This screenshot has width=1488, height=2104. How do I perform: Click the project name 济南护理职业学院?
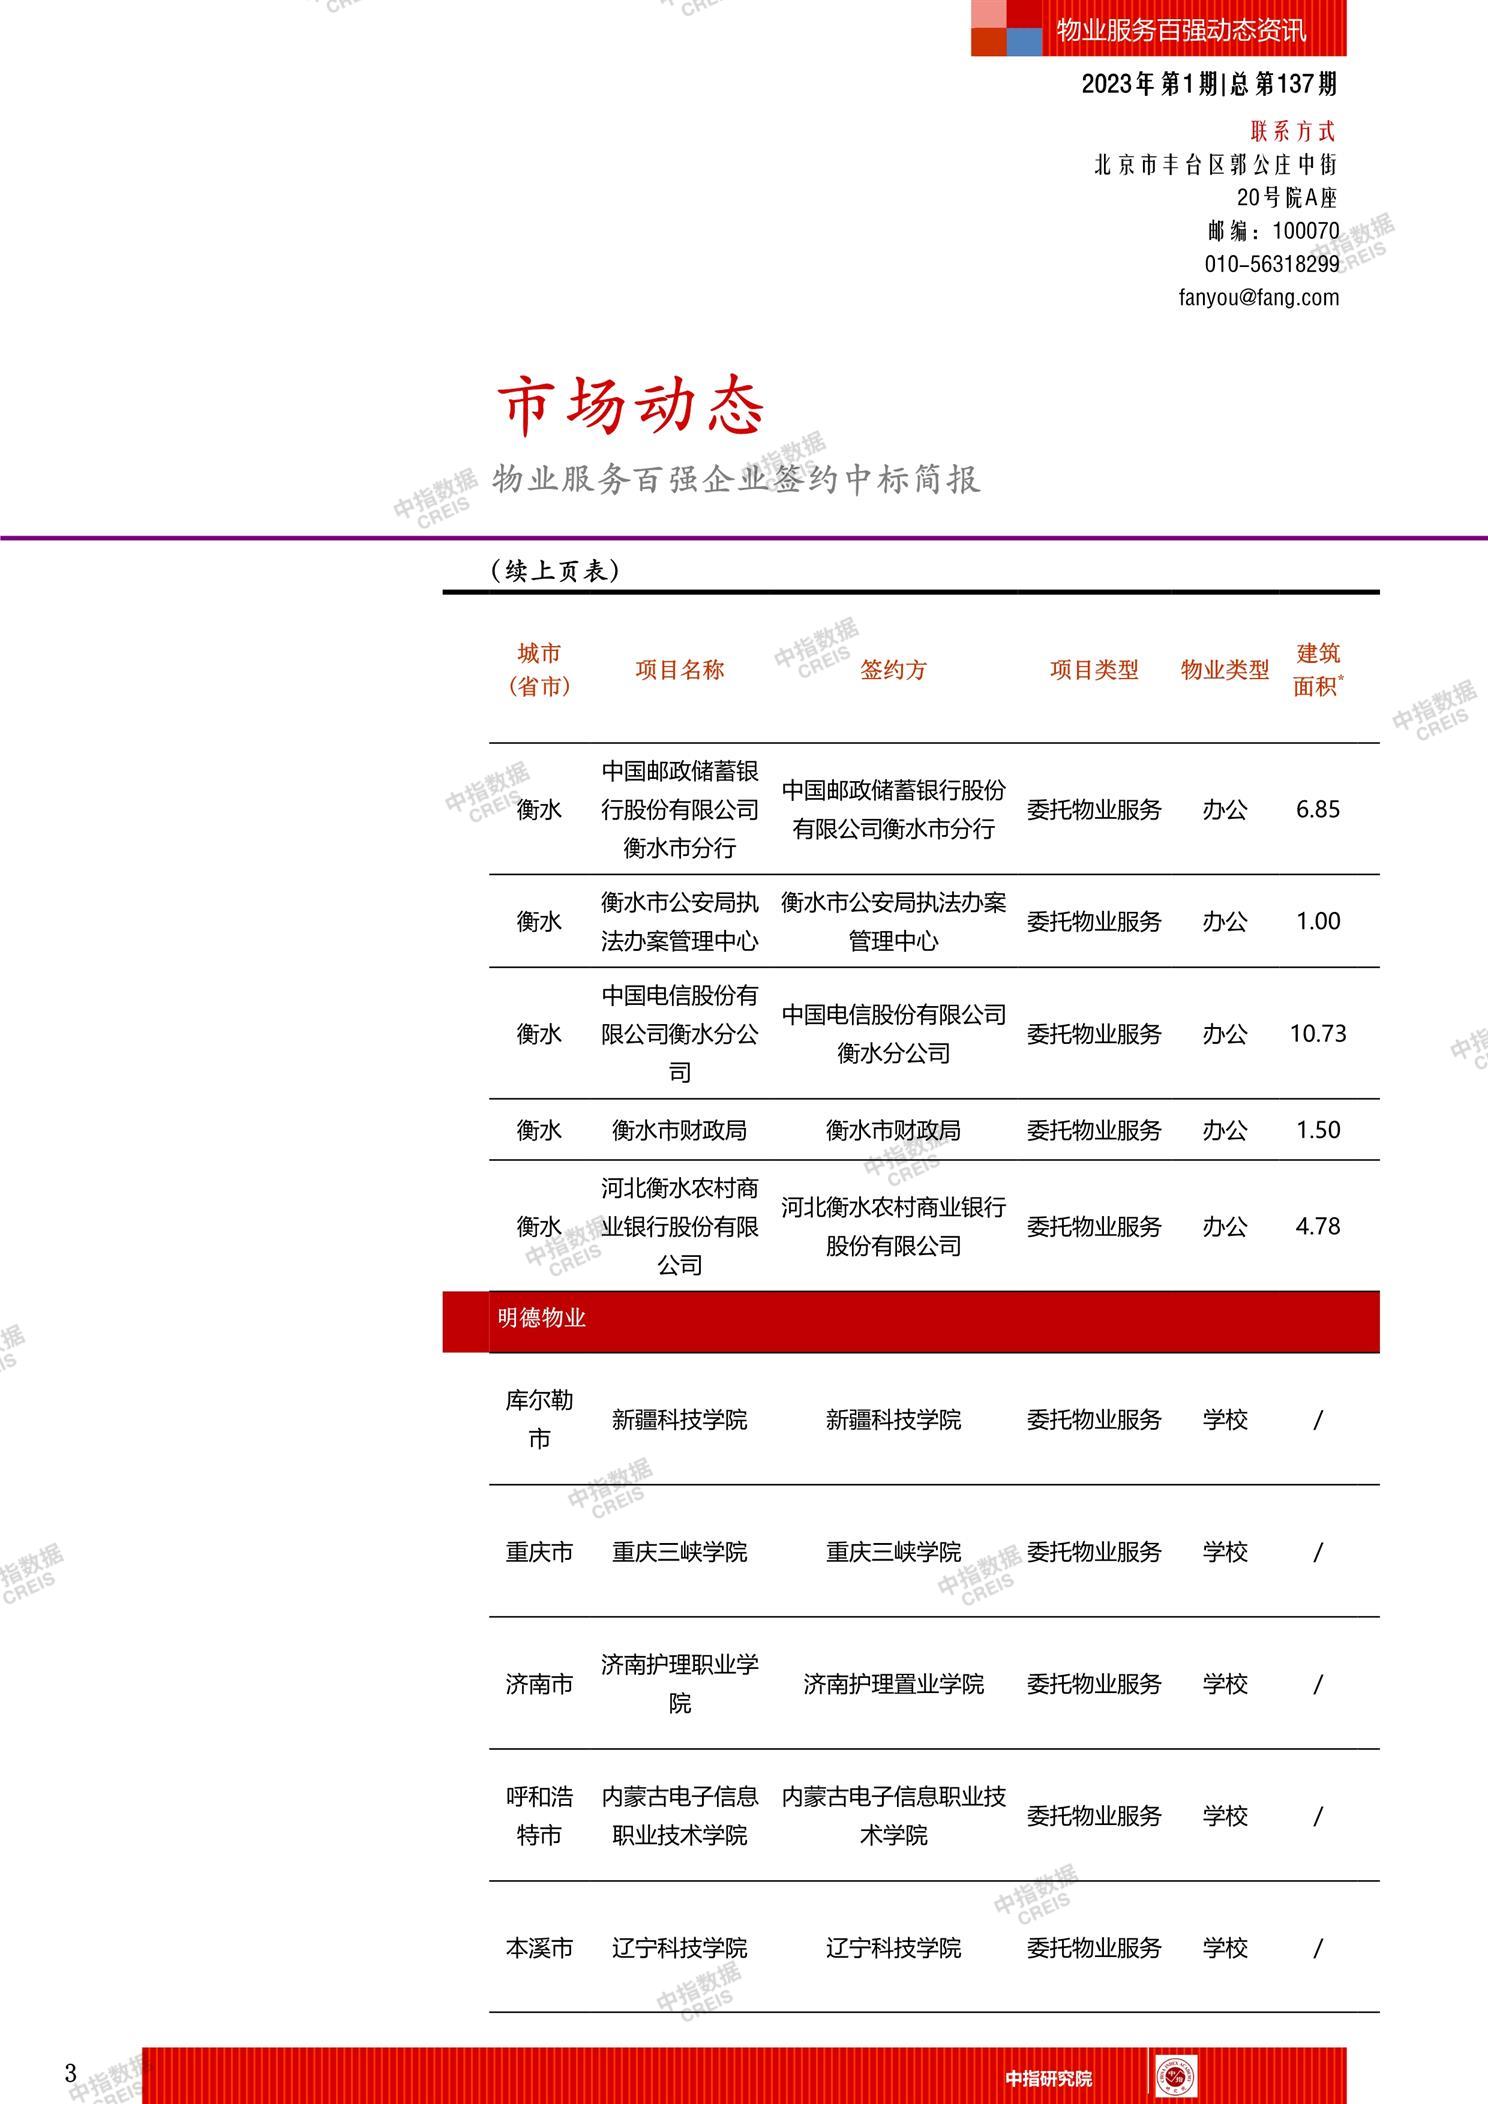[x=680, y=1684]
